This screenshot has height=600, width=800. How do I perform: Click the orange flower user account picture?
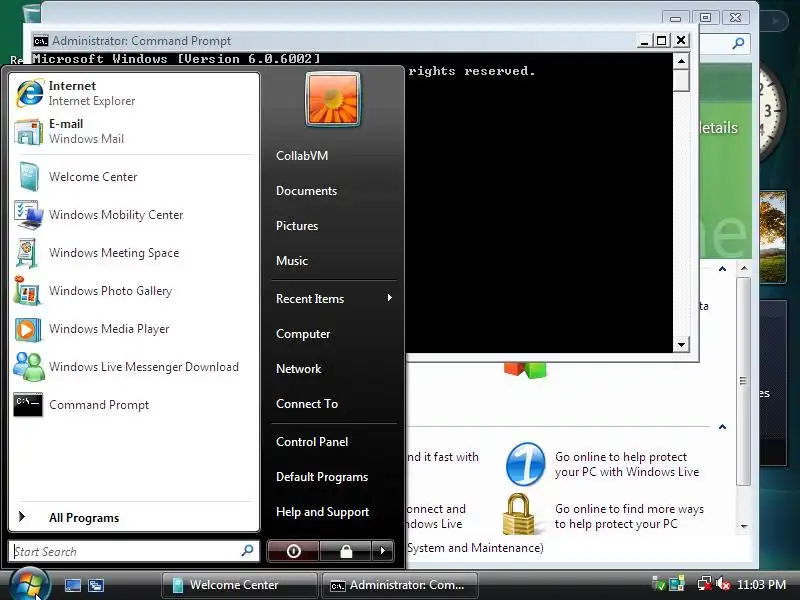333,99
